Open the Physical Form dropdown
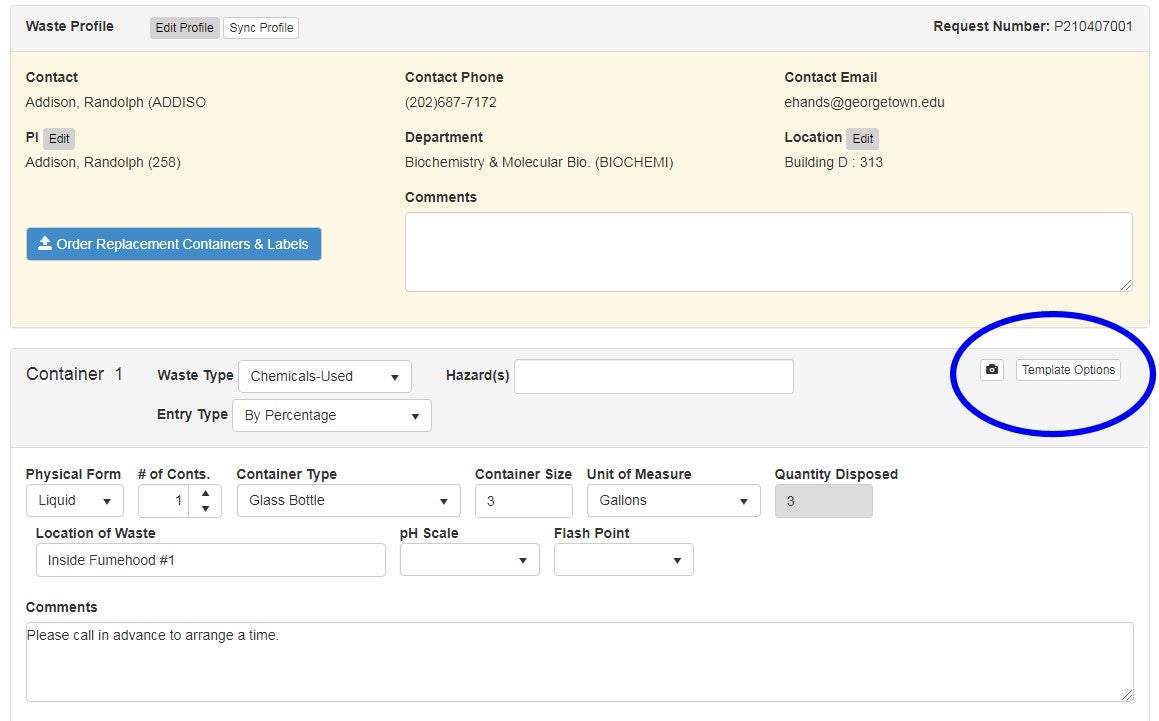Image resolution: width=1159 pixels, height=721 pixels. tap(74, 500)
